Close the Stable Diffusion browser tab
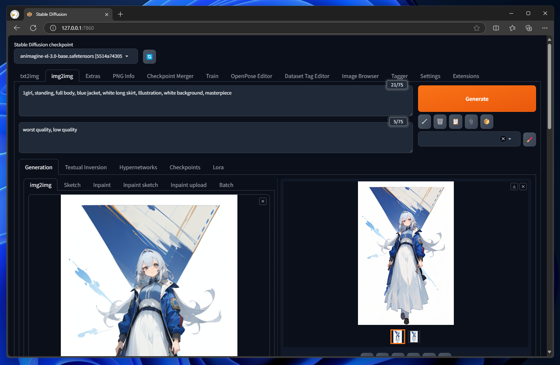Image resolution: width=560 pixels, height=365 pixels. [106, 14]
